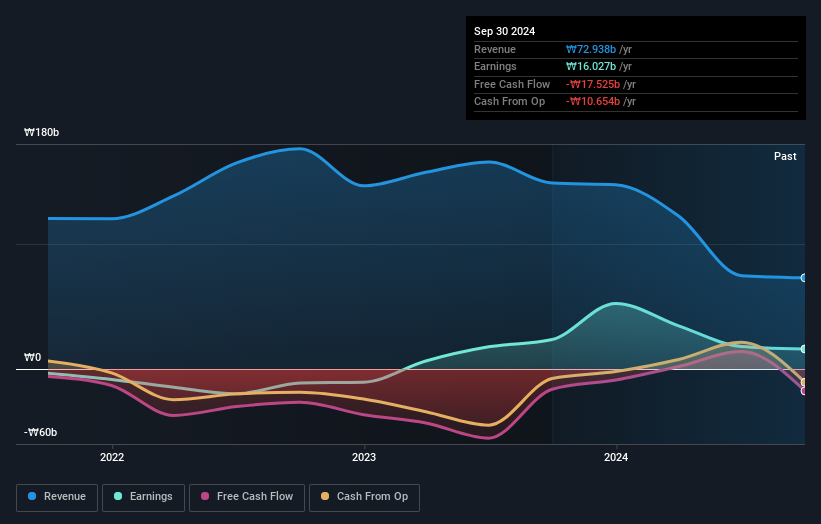Toggle the Cash From Op legend series
This screenshot has height=524, width=821.
coord(364,497)
